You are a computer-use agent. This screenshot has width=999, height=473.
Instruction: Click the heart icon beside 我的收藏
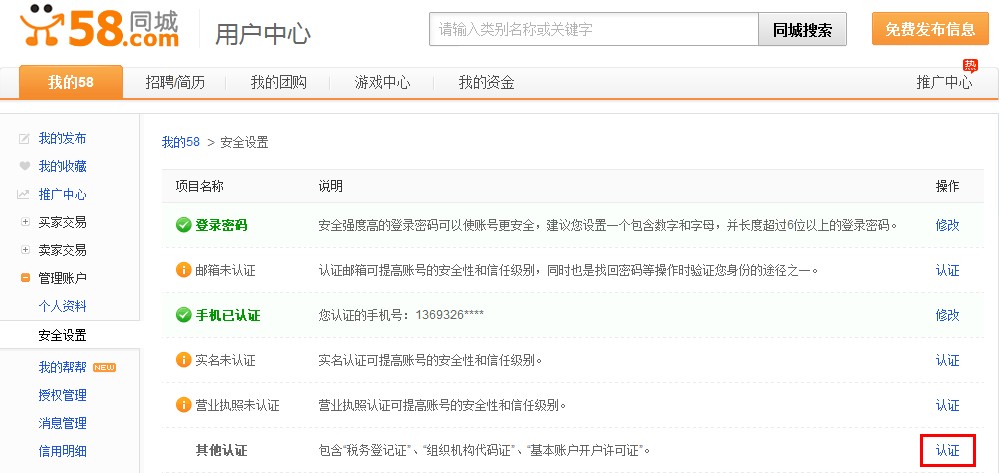pos(24,167)
